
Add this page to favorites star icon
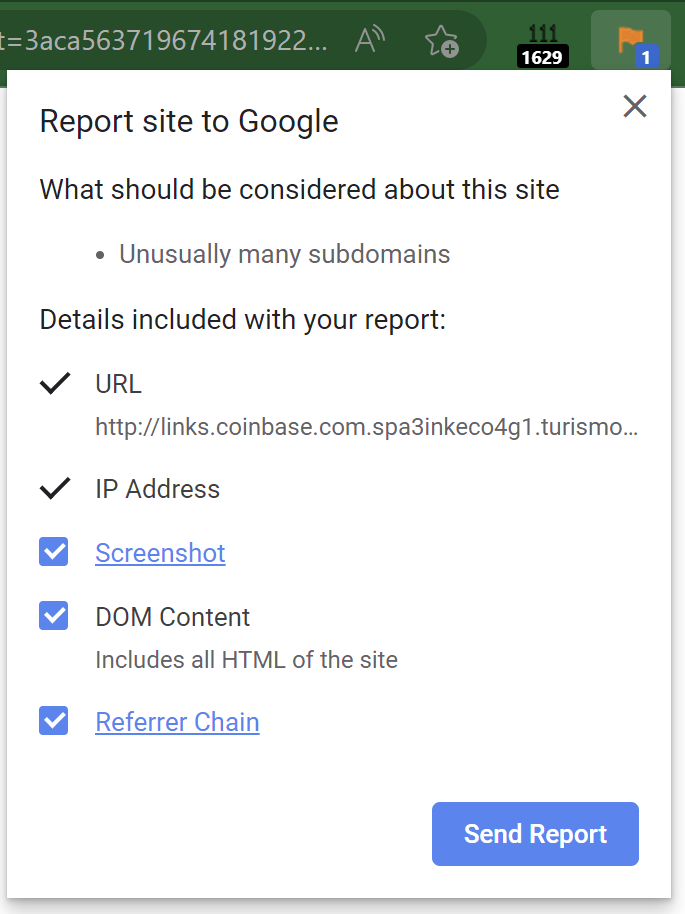pos(441,41)
